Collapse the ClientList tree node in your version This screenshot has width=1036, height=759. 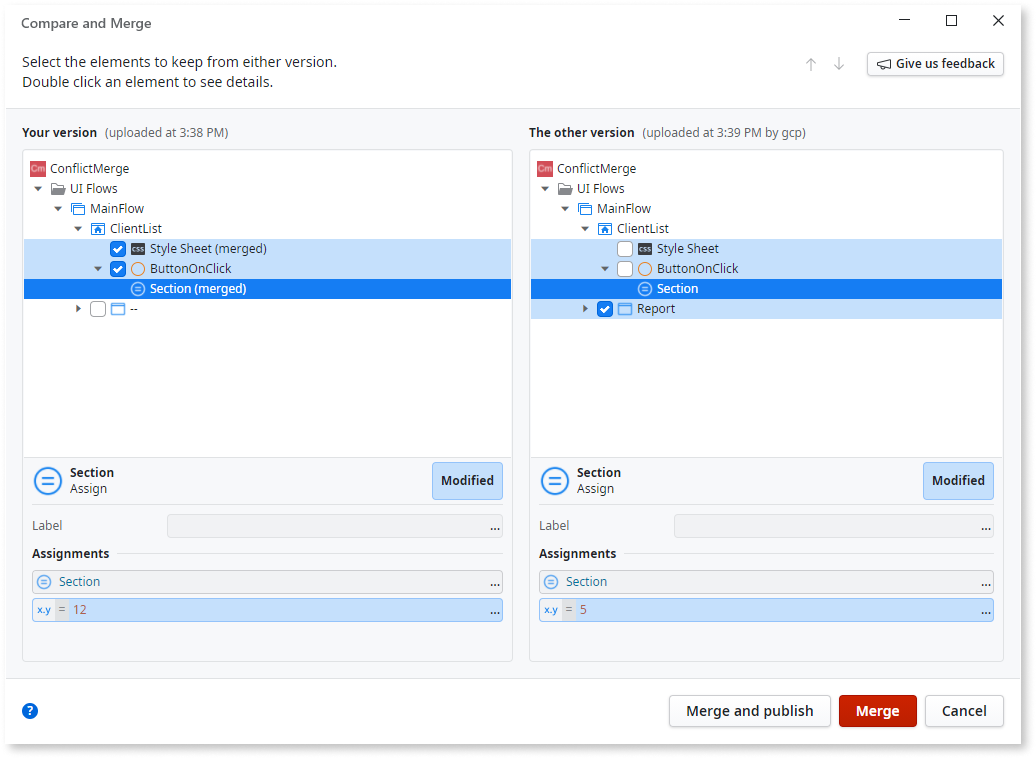tap(78, 228)
